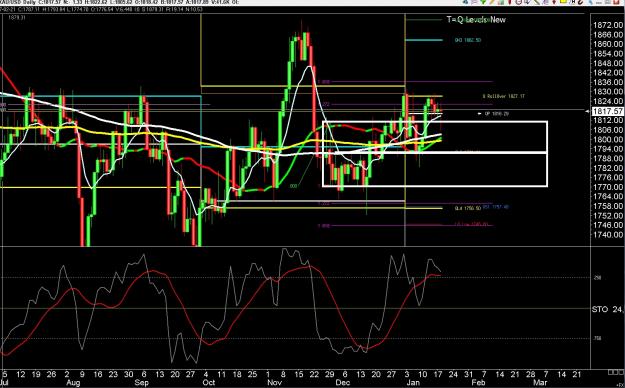Click the Jan month label on time axis

[x=413, y=383]
